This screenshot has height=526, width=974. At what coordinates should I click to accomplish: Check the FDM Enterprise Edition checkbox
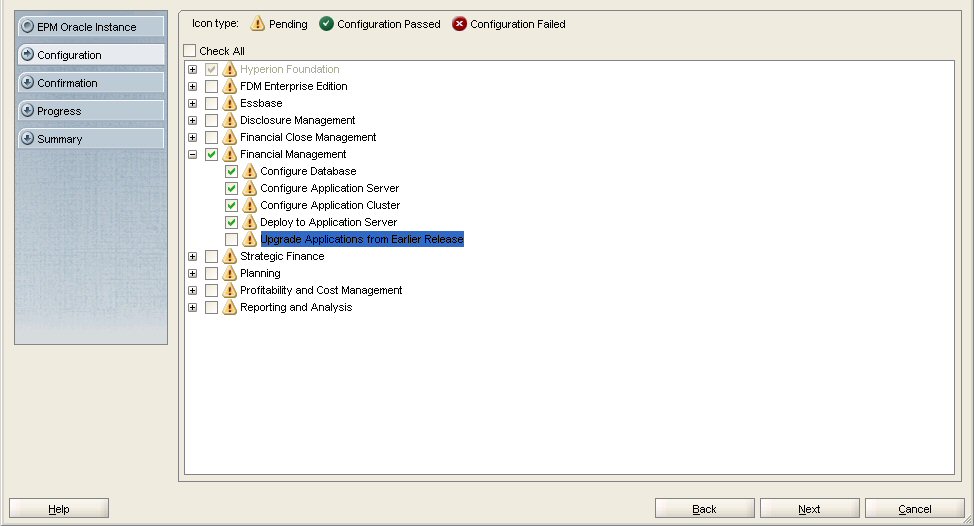211,86
